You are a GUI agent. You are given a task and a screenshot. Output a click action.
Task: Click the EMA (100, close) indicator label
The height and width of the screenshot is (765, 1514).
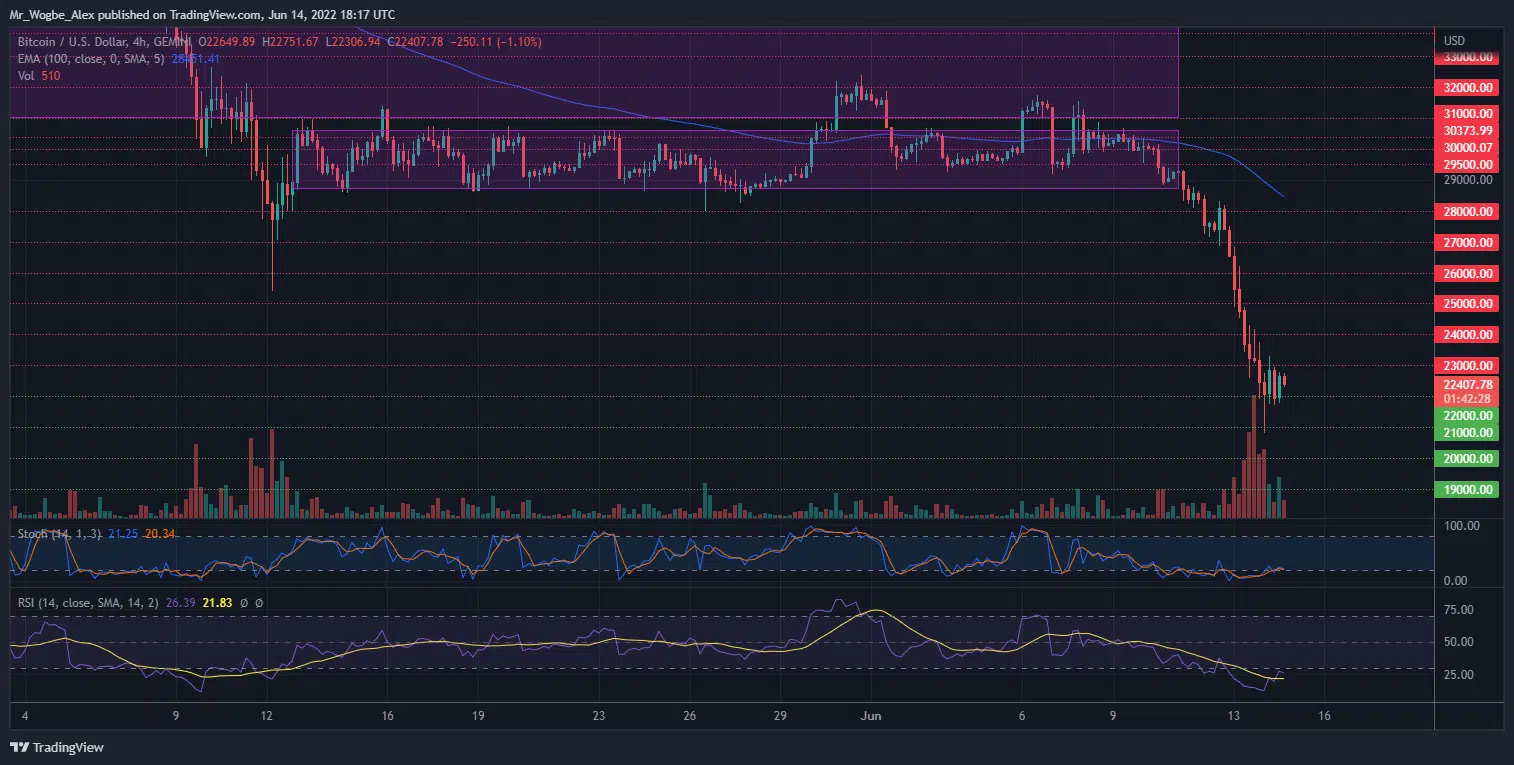(90, 59)
